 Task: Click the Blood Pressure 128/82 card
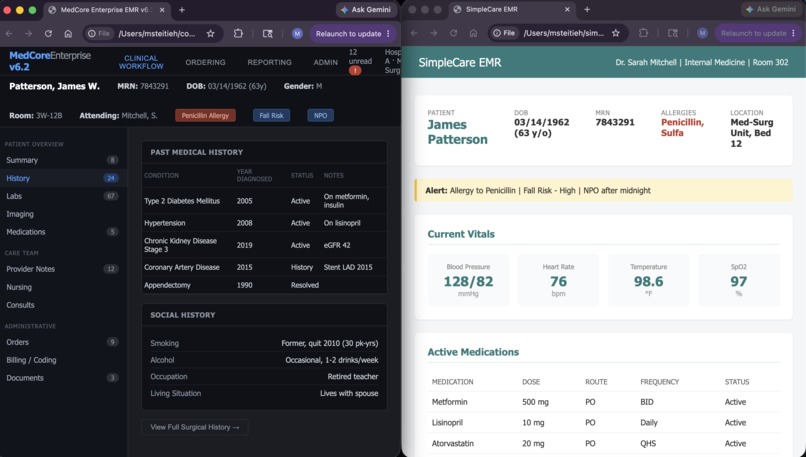[468, 280]
